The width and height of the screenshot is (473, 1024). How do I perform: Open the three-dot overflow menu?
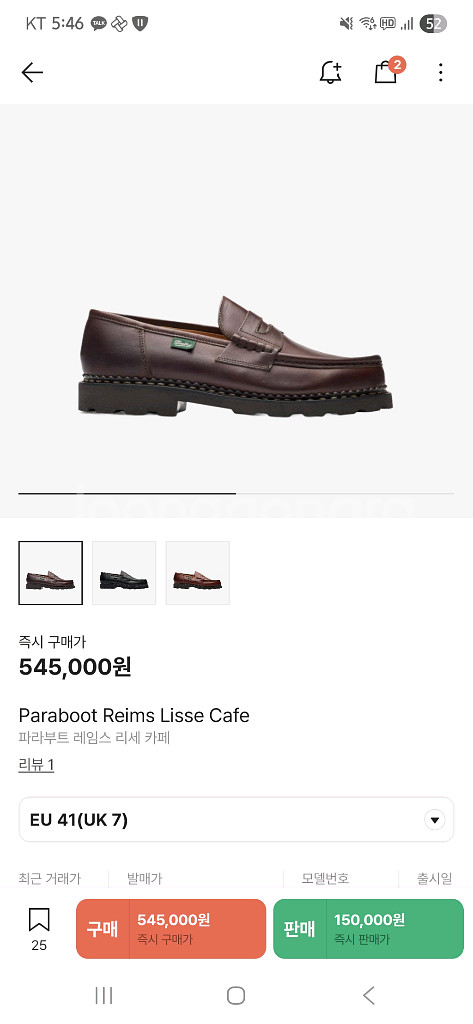click(441, 72)
